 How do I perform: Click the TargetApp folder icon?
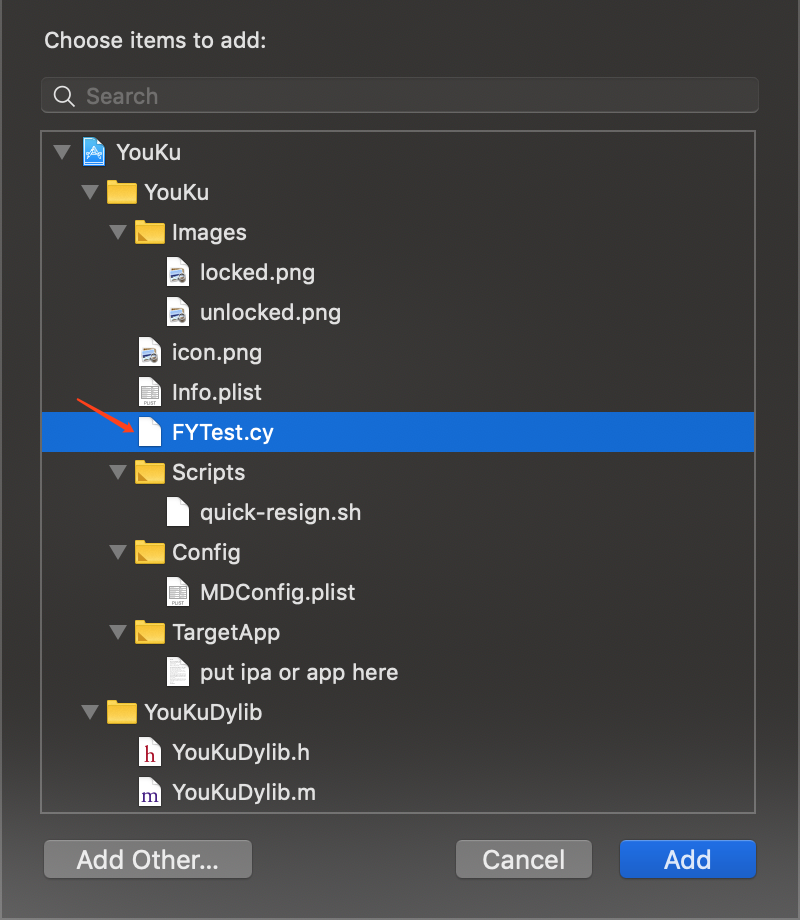pyautogui.click(x=150, y=632)
